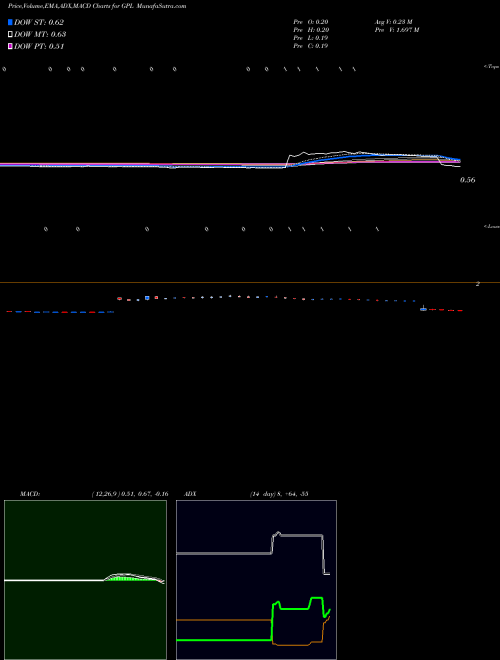The width and height of the screenshot is (500, 660).
Task: Click the 'Pre O: 0.20' open value
Action: pyautogui.click(x=311, y=21)
